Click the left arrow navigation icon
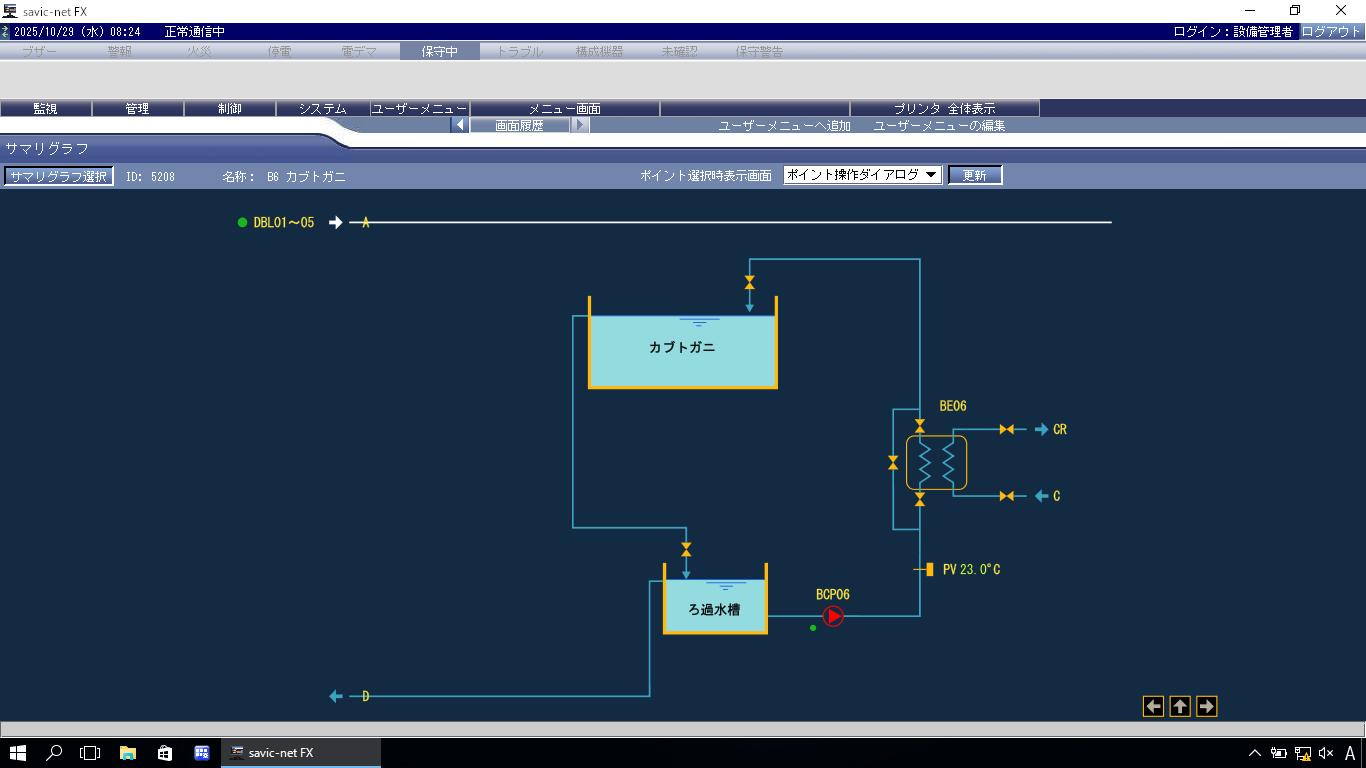Viewport: 1366px width, 768px height. [1153, 706]
